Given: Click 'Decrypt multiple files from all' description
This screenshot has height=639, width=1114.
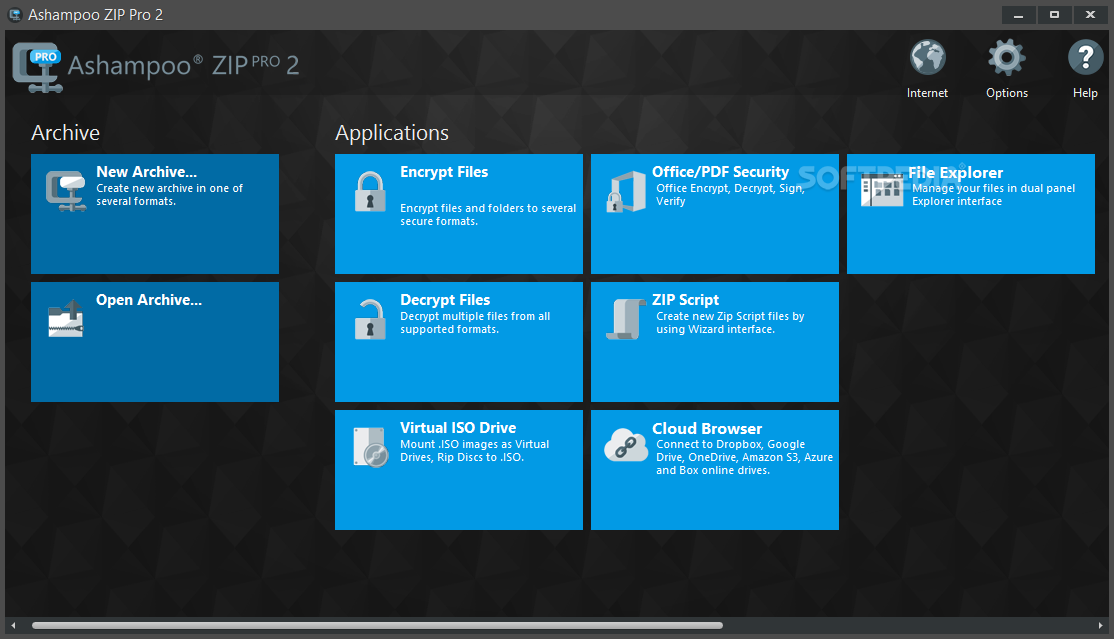Looking at the screenshot, I should 475,316.
